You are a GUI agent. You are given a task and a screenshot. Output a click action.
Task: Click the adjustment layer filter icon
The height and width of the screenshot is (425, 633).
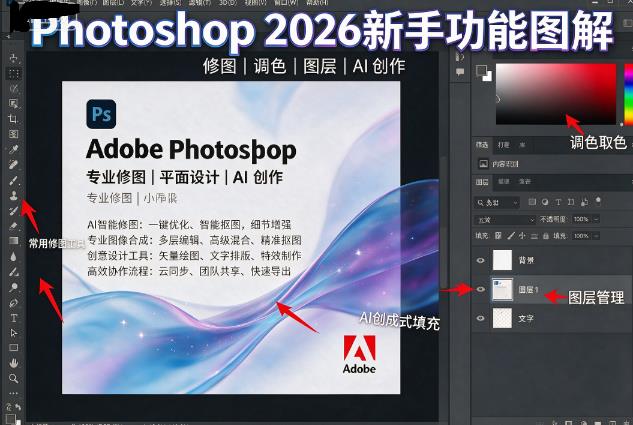click(545, 202)
